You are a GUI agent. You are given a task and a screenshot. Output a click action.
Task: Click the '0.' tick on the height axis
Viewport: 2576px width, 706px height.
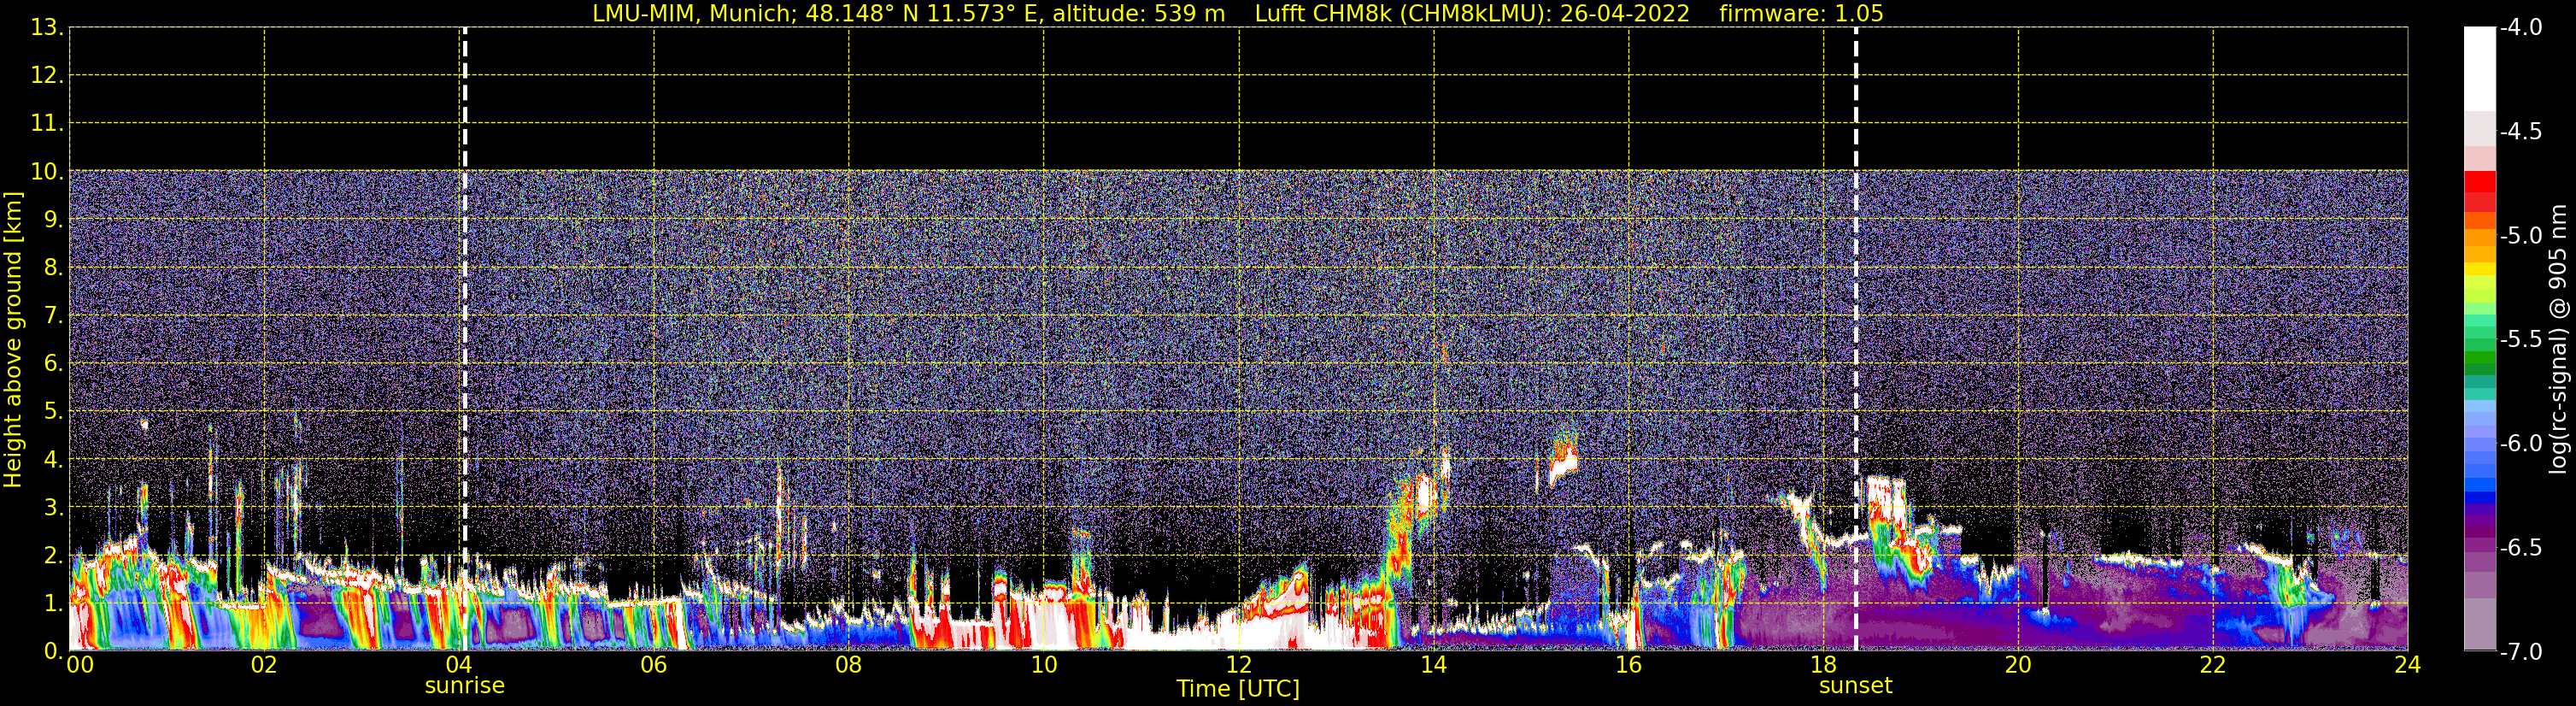tap(53, 652)
